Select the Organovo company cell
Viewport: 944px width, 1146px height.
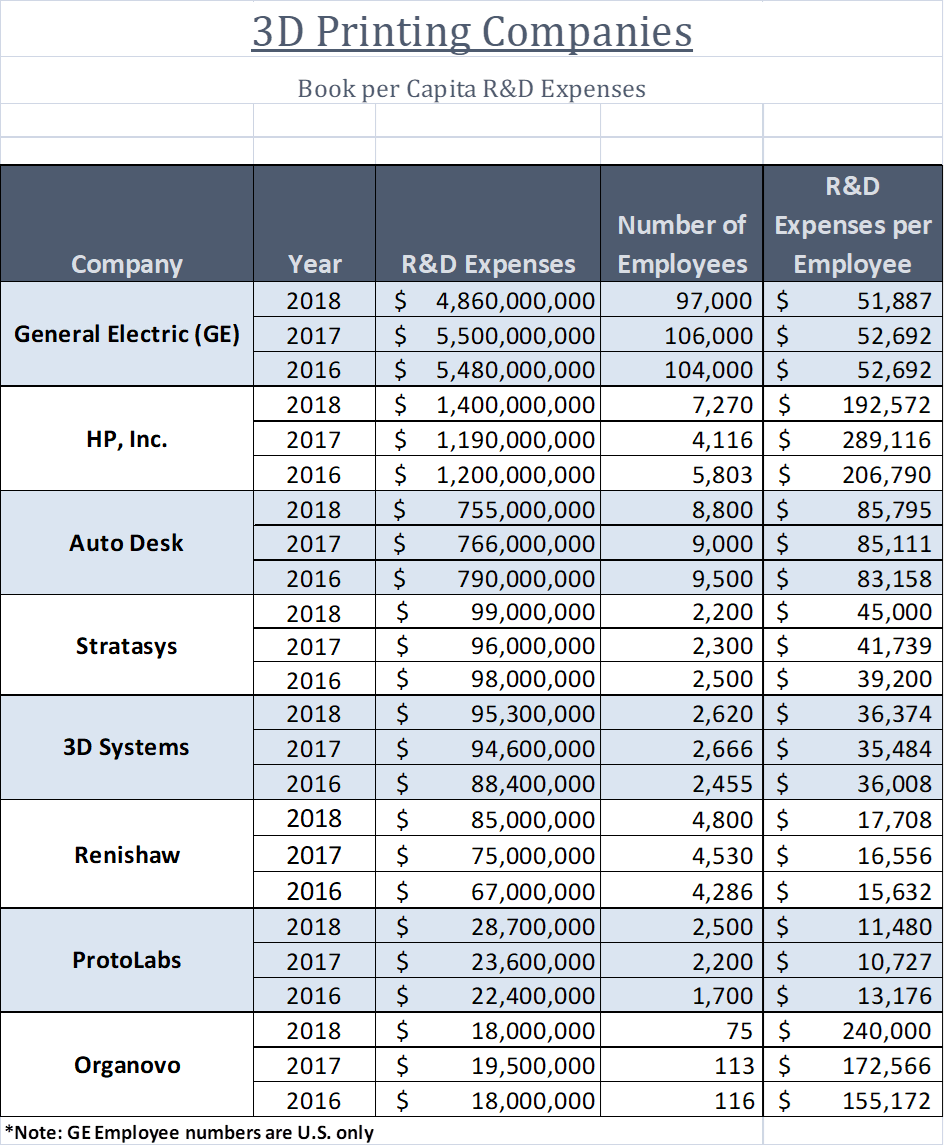tap(127, 1065)
